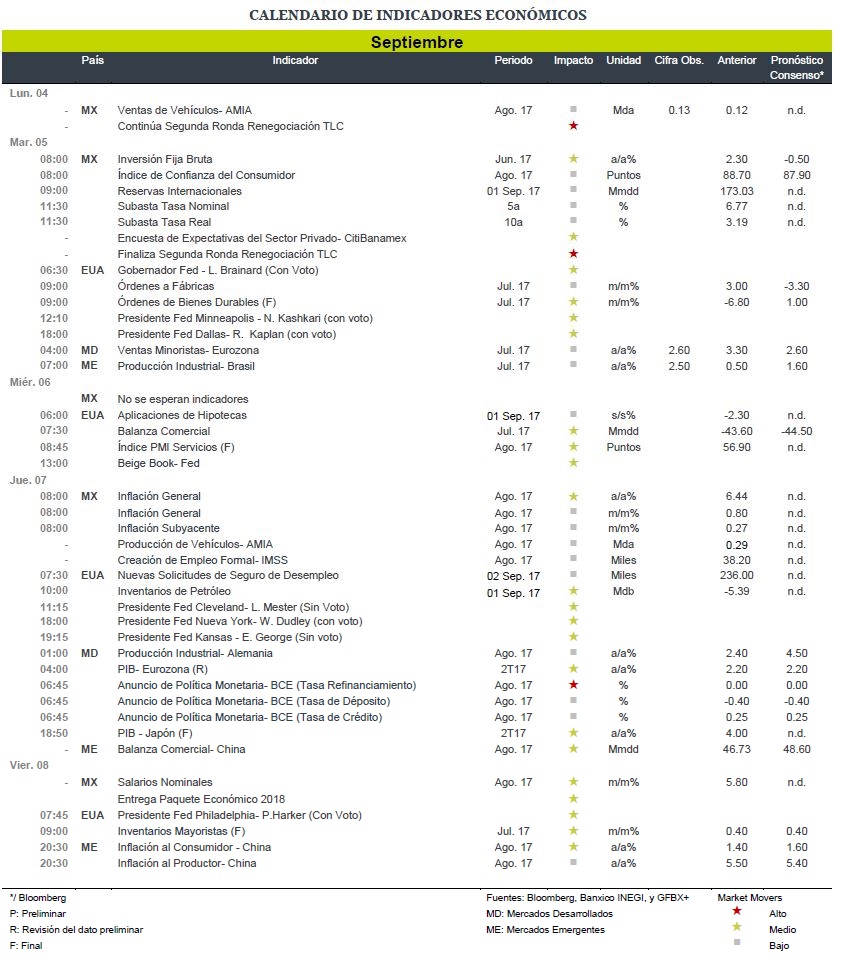Click the Septiembre month header bar
846x960 pixels.
pos(417,42)
